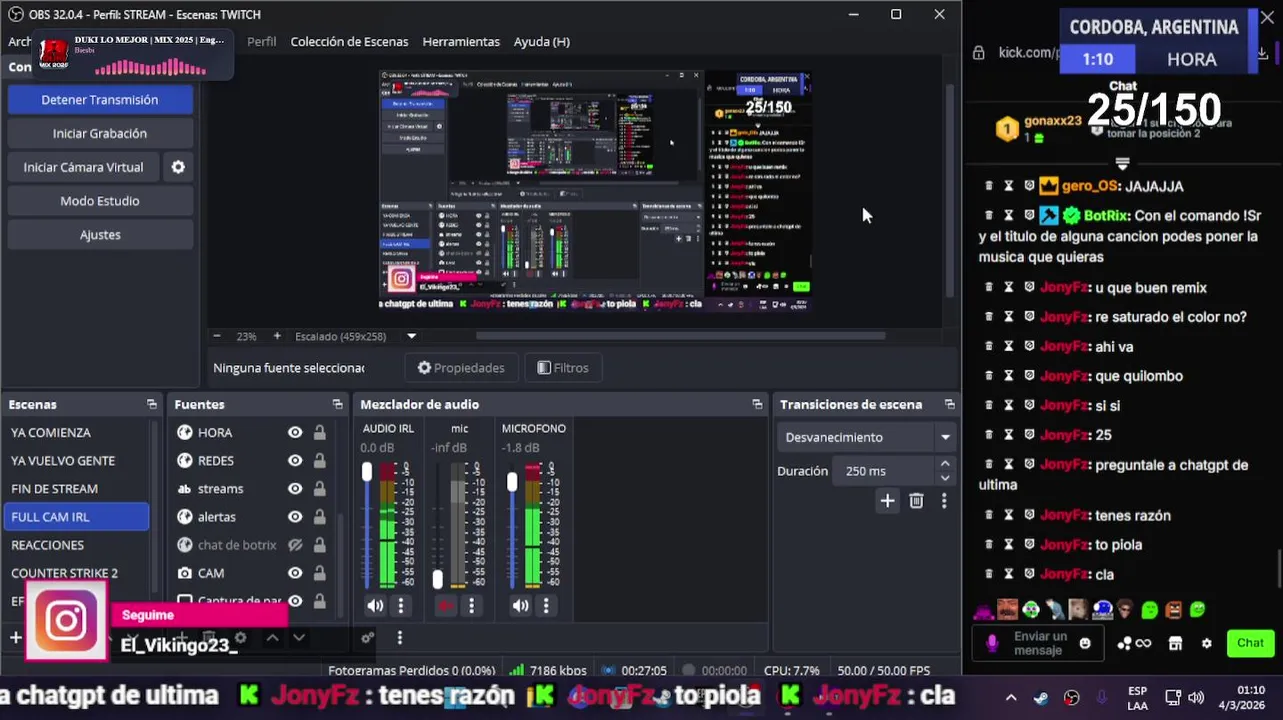Adjust the AUDIO IRL volume fader
Screen dimensions: 1283x720
tap(367, 472)
